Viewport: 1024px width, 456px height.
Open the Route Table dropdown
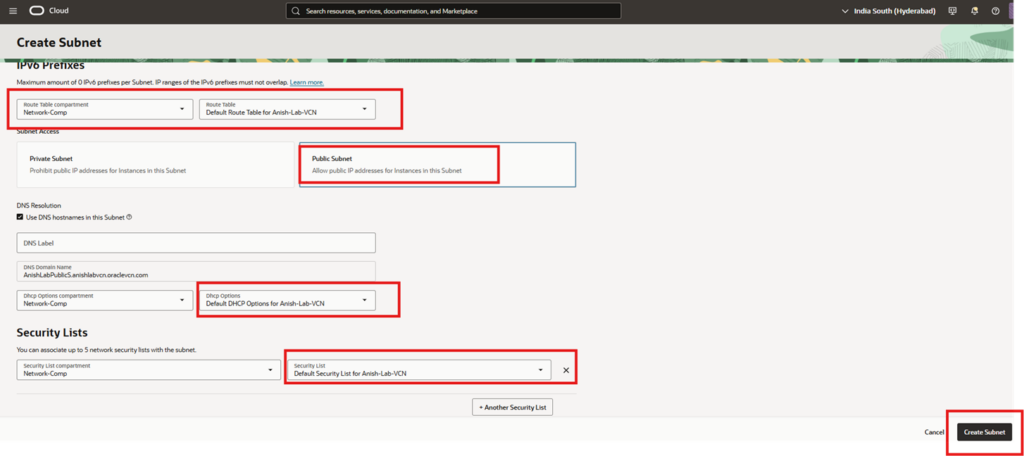tap(287, 108)
